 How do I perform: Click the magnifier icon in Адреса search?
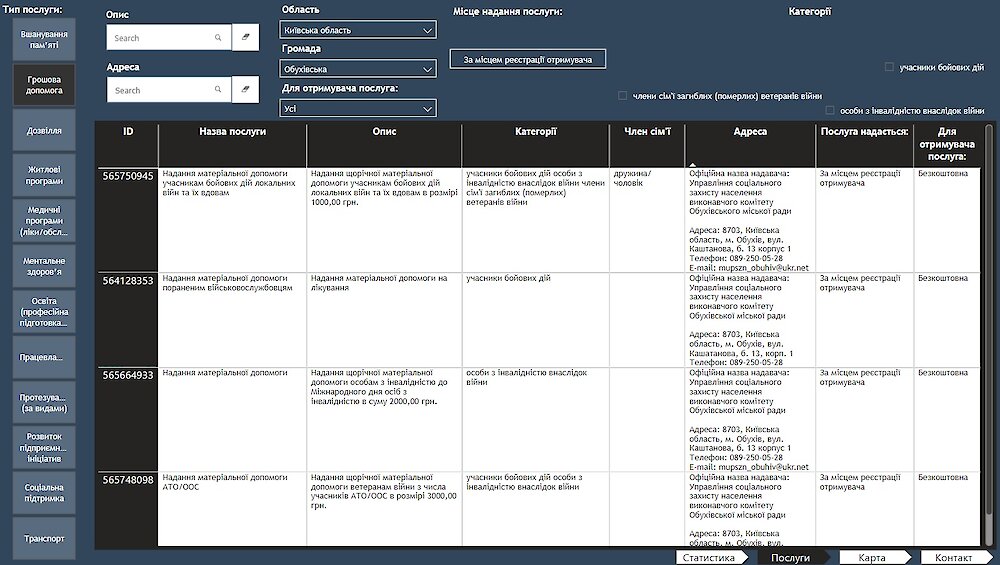point(218,90)
